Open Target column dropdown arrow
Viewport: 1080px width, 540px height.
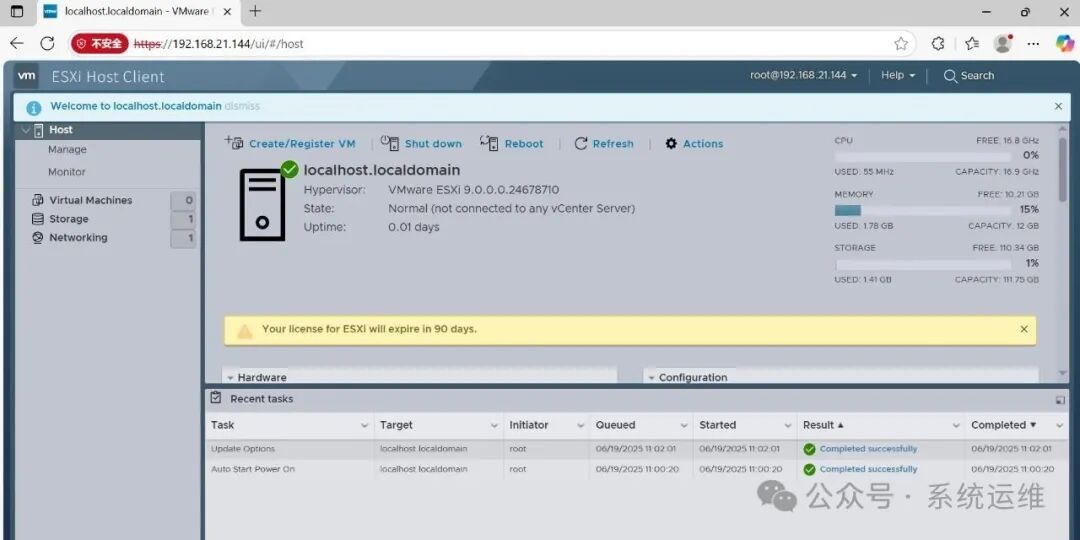coord(494,426)
